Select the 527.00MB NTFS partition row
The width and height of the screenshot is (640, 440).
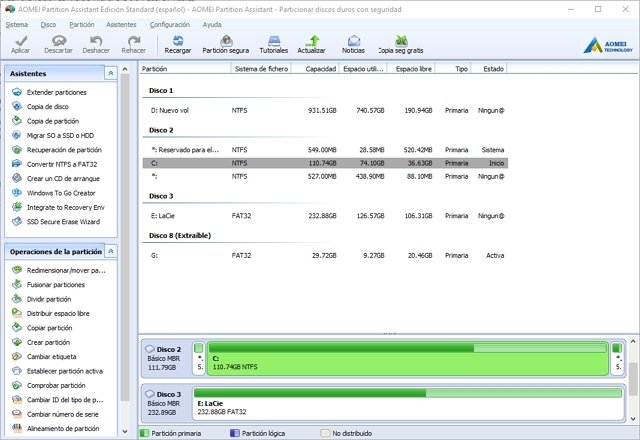click(x=325, y=176)
